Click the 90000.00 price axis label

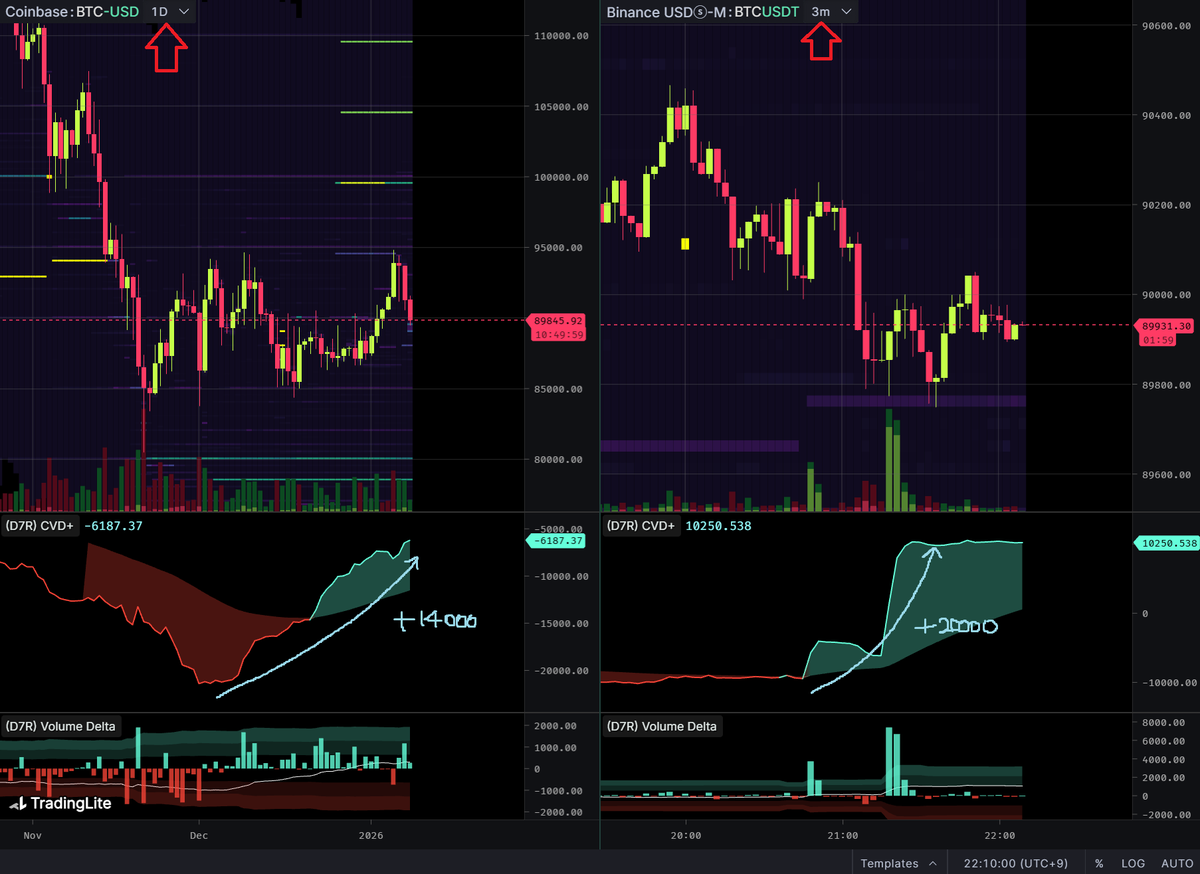tap(1166, 295)
